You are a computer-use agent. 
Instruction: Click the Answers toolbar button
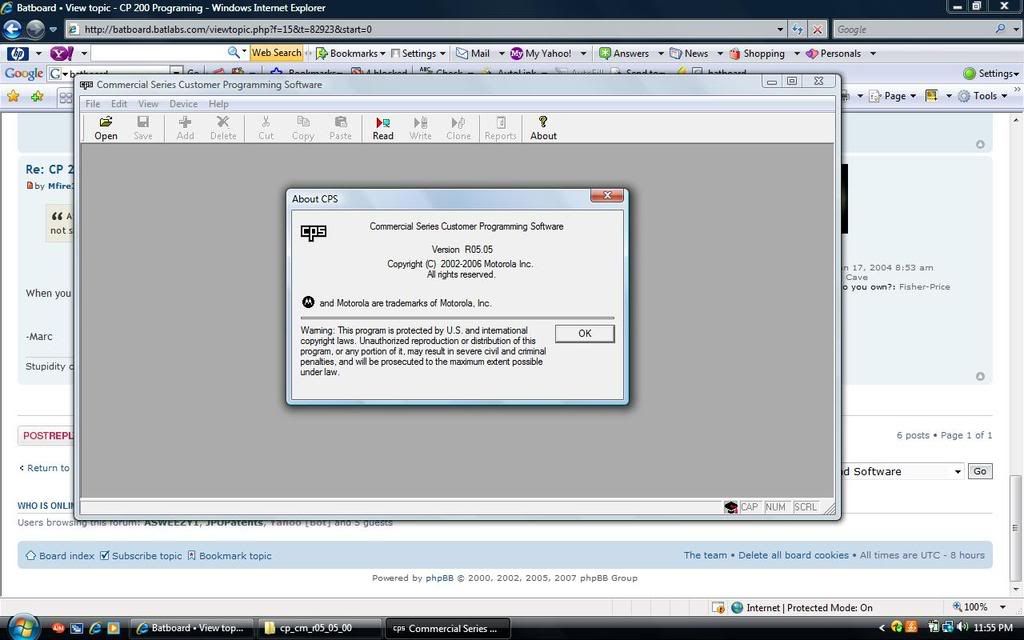[624, 54]
